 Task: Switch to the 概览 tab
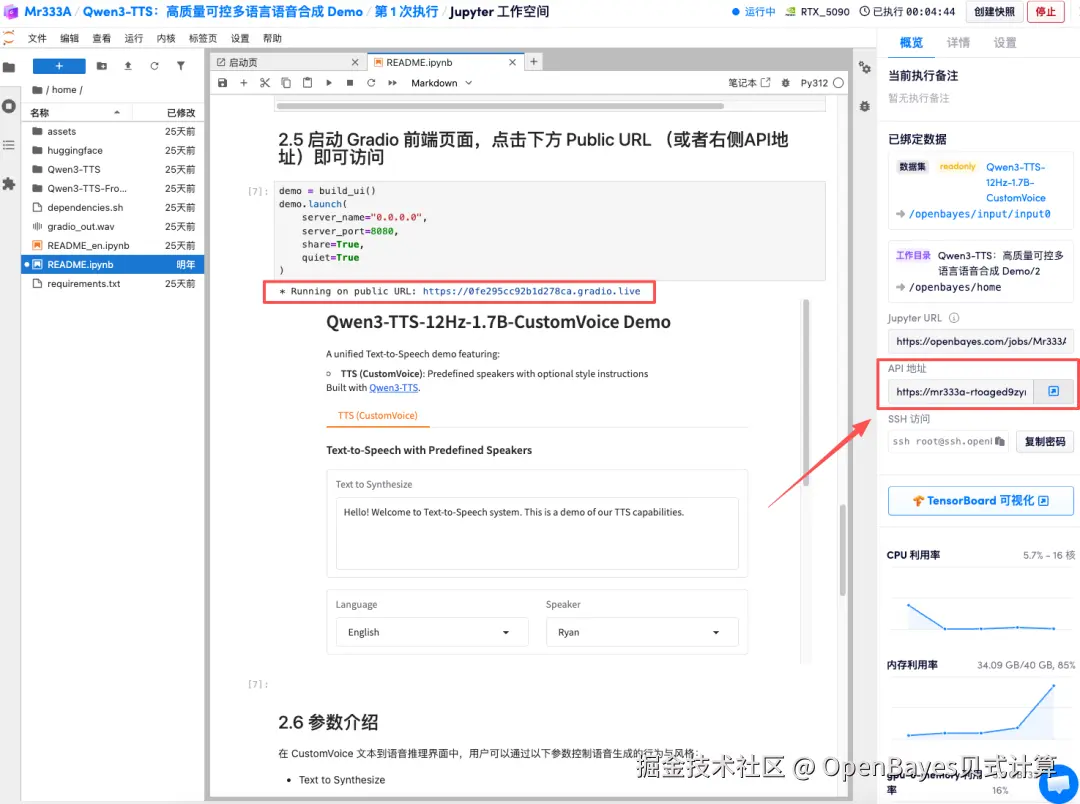tap(911, 43)
